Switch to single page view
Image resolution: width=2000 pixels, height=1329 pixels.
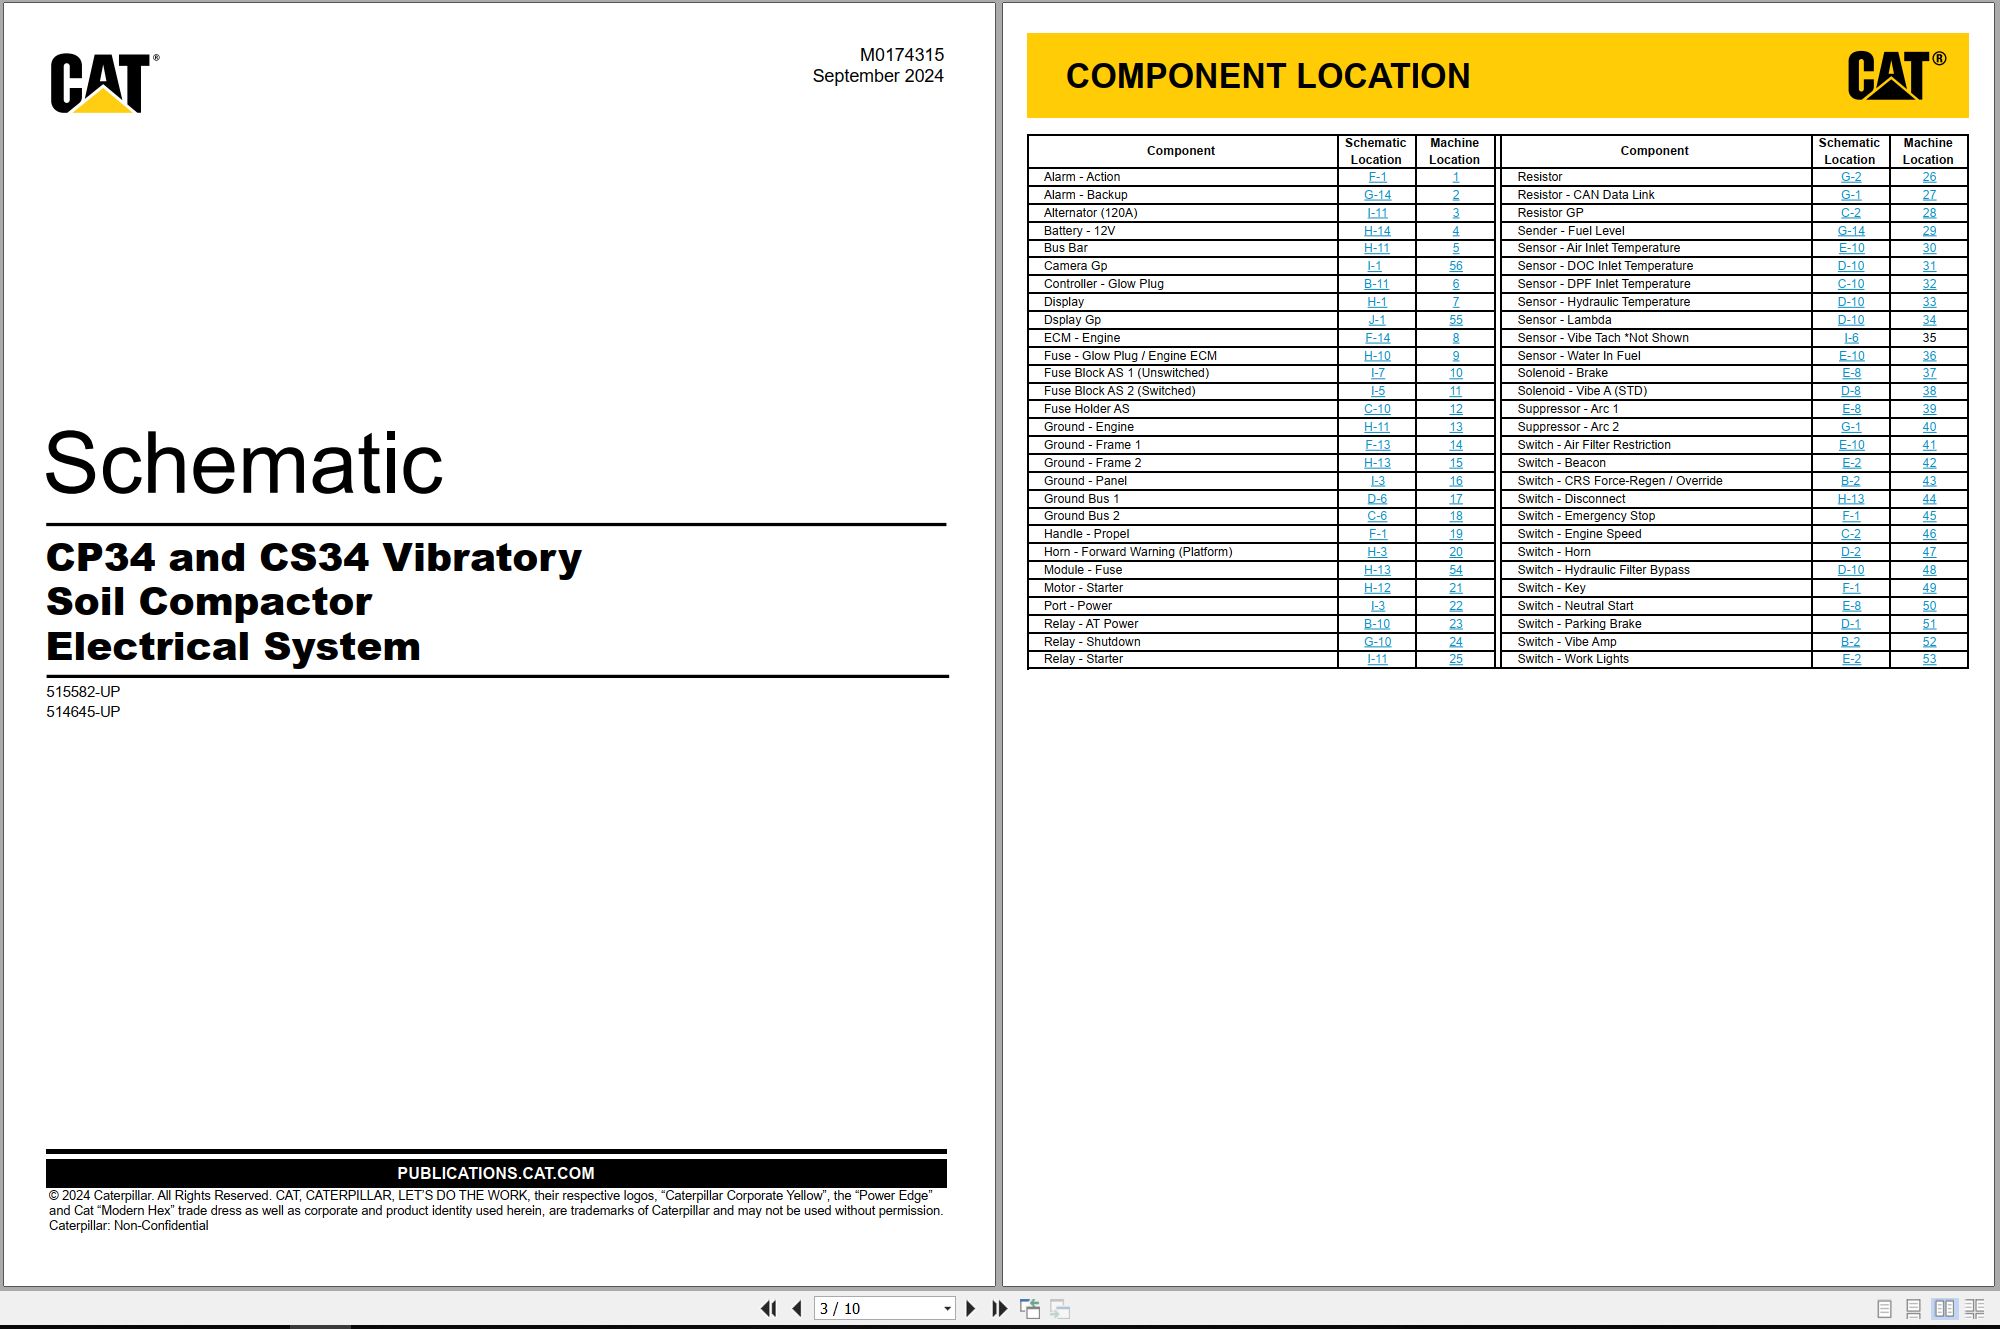pyautogui.click(x=1884, y=1308)
